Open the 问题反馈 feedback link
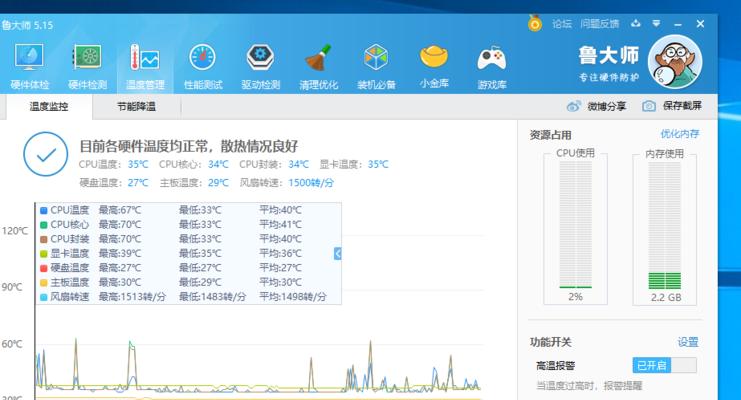Screen dimensions: 741x400 [x=600, y=24]
